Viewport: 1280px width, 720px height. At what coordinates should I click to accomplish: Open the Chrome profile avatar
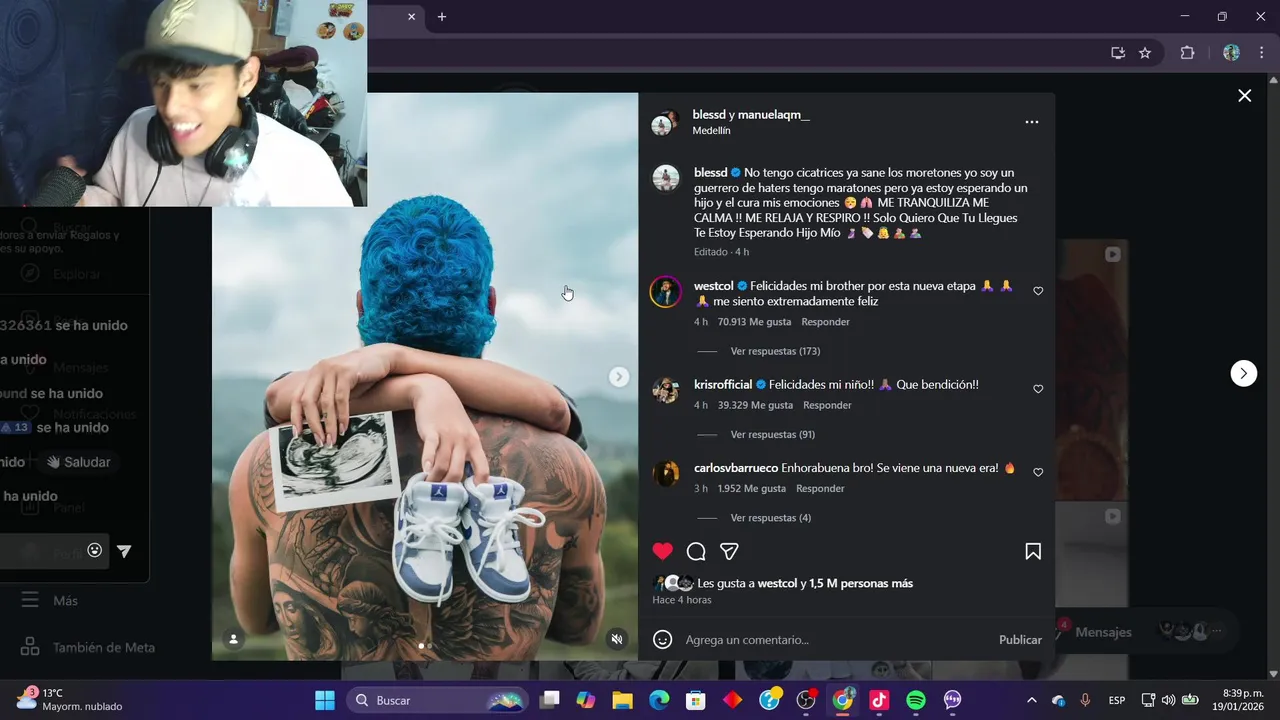[1231, 53]
